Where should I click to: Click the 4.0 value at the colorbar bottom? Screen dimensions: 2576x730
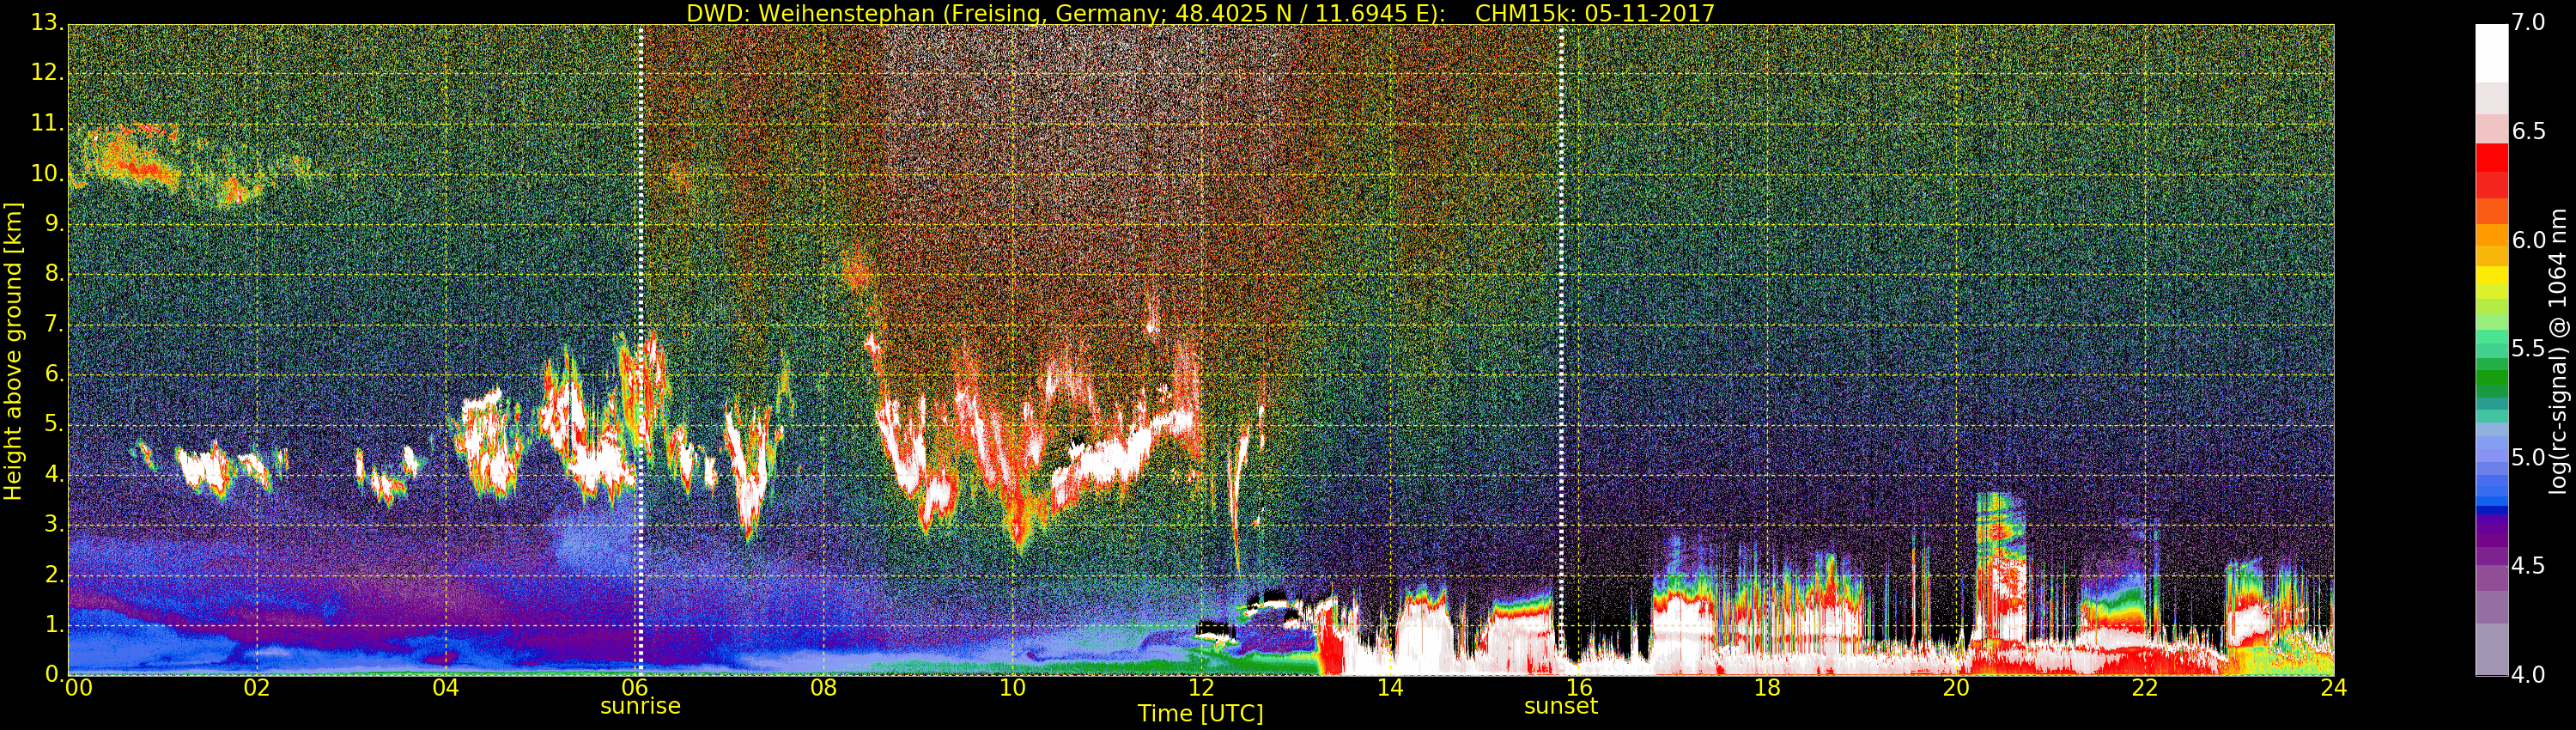coord(2528,675)
